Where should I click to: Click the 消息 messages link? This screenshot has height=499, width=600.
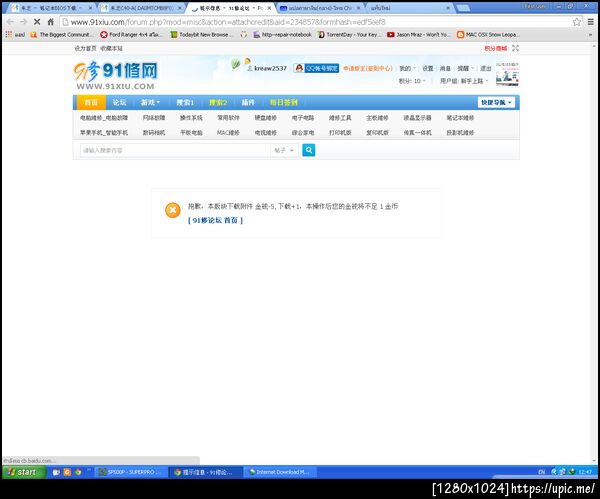tap(445, 68)
